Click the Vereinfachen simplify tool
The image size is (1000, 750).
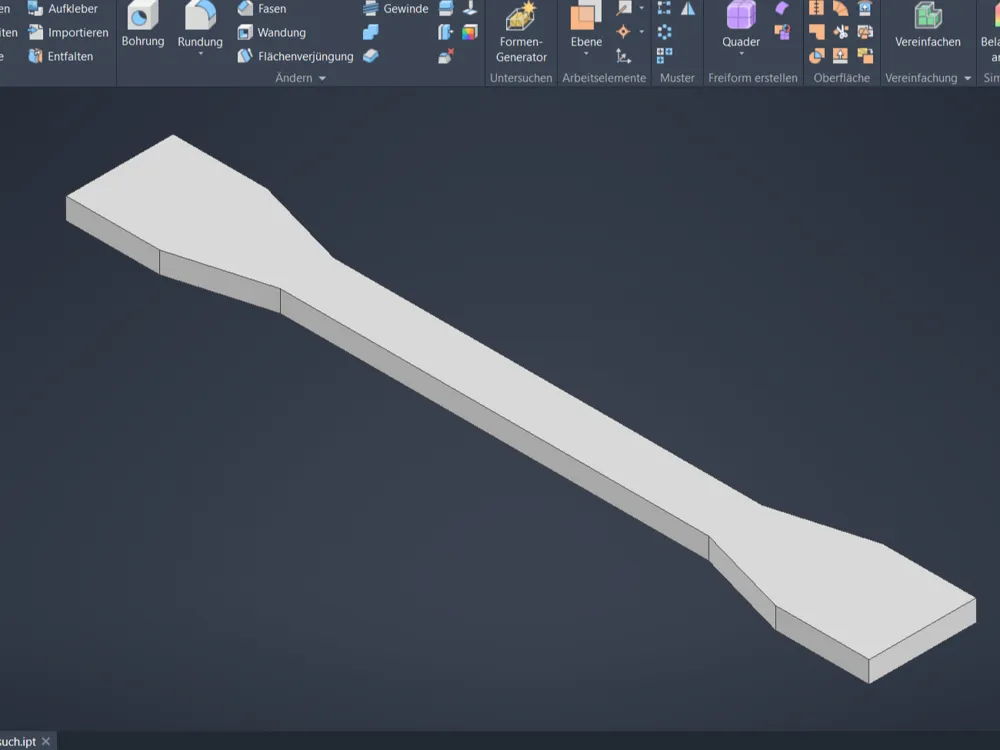click(x=927, y=24)
